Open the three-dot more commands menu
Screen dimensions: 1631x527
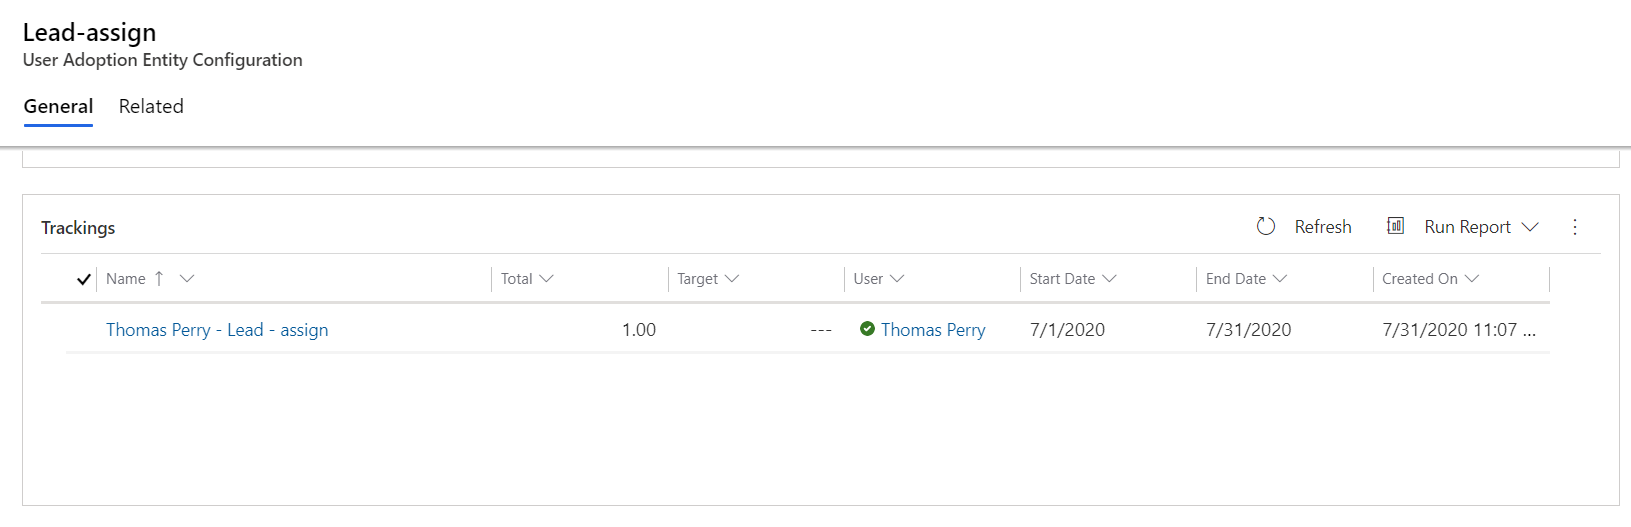click(x=1575, y=227)
